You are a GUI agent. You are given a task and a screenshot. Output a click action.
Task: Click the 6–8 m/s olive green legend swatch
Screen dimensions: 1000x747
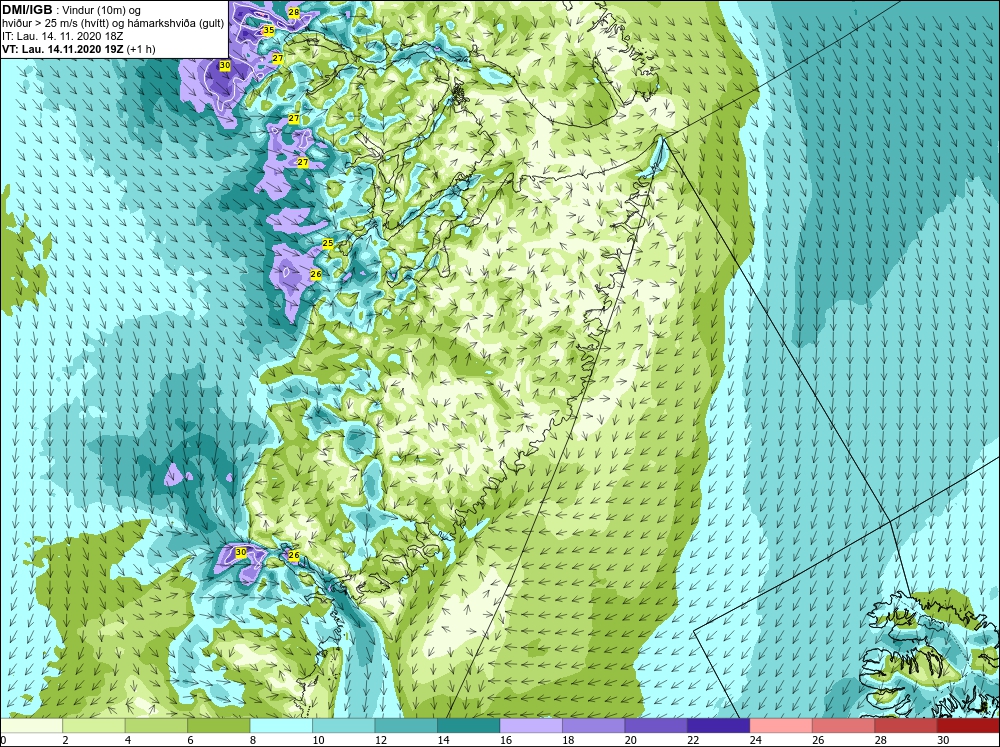click(x=219, y=725)
